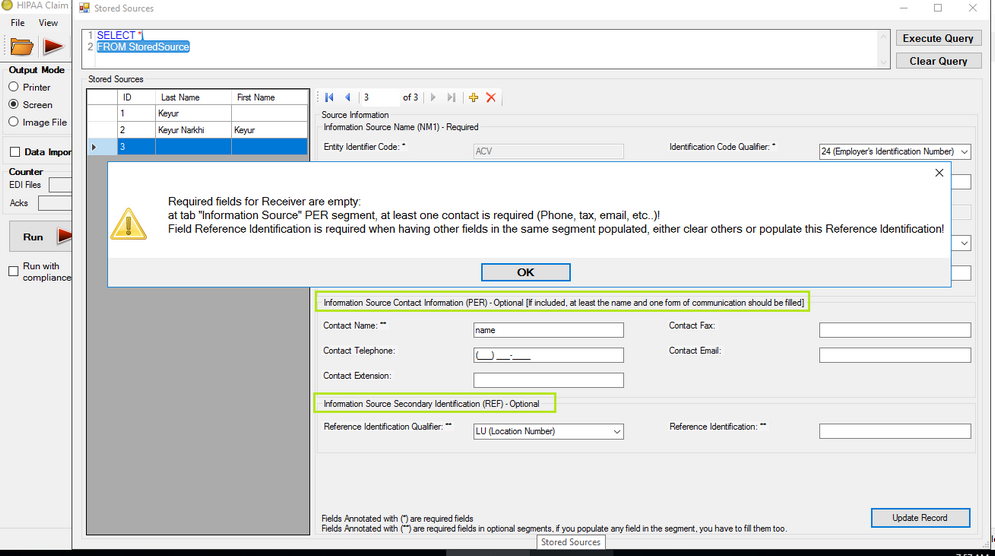Minimize the Stored Sources window

pyautogui.click(x=904, y=8)
